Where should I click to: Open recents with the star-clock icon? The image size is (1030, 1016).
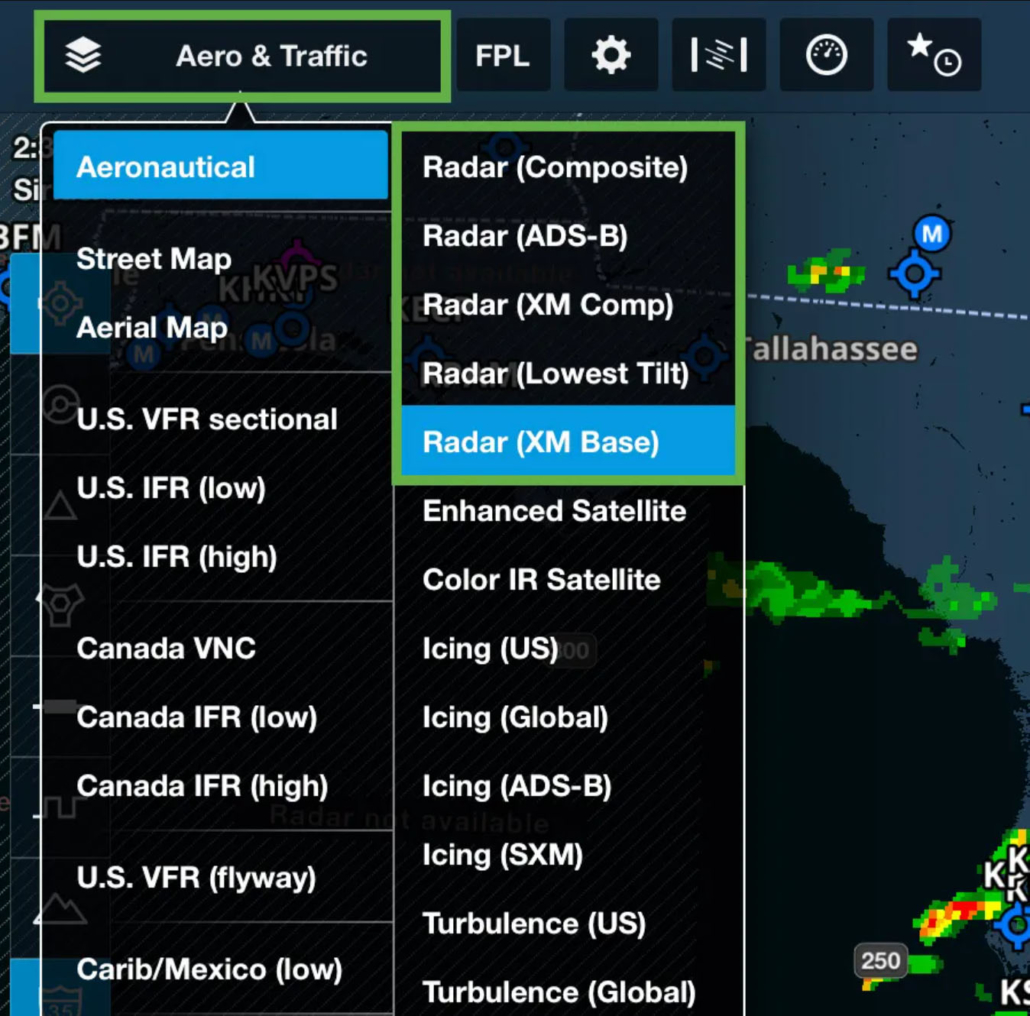(934, 55)
